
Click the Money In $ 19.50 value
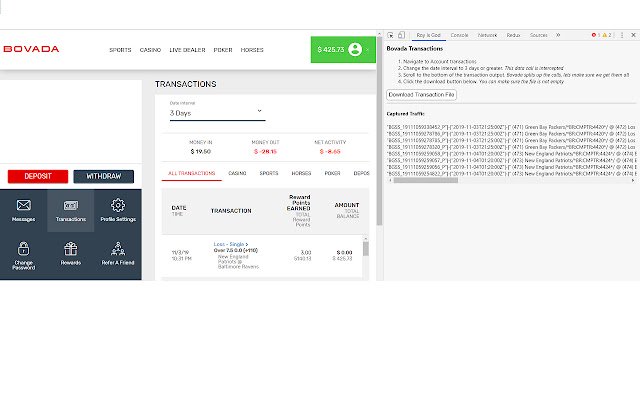[x=200, y=151]
